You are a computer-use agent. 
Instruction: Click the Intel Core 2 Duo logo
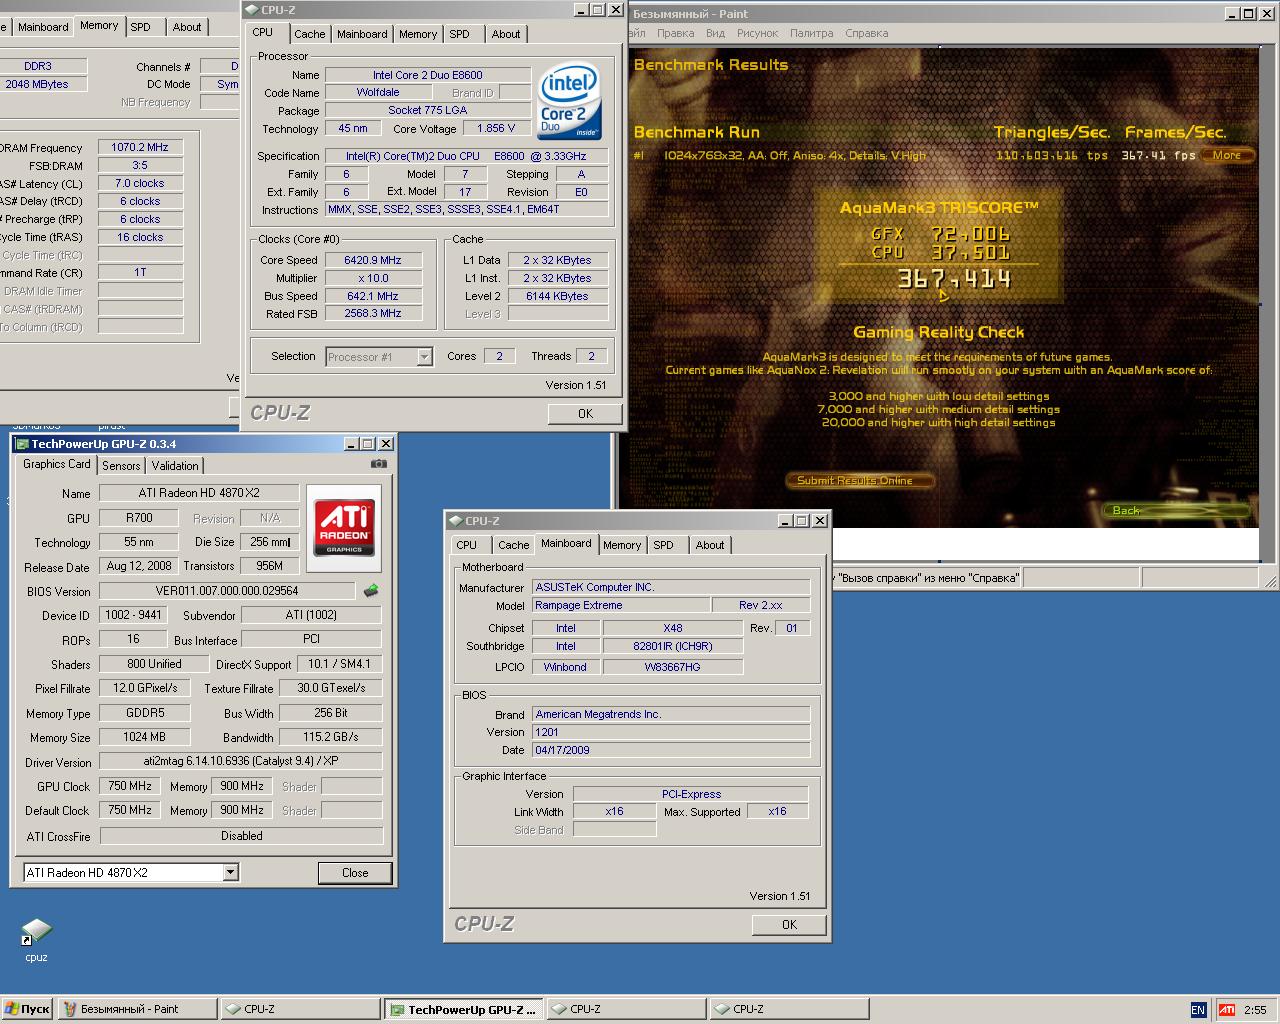click(569, 101)
